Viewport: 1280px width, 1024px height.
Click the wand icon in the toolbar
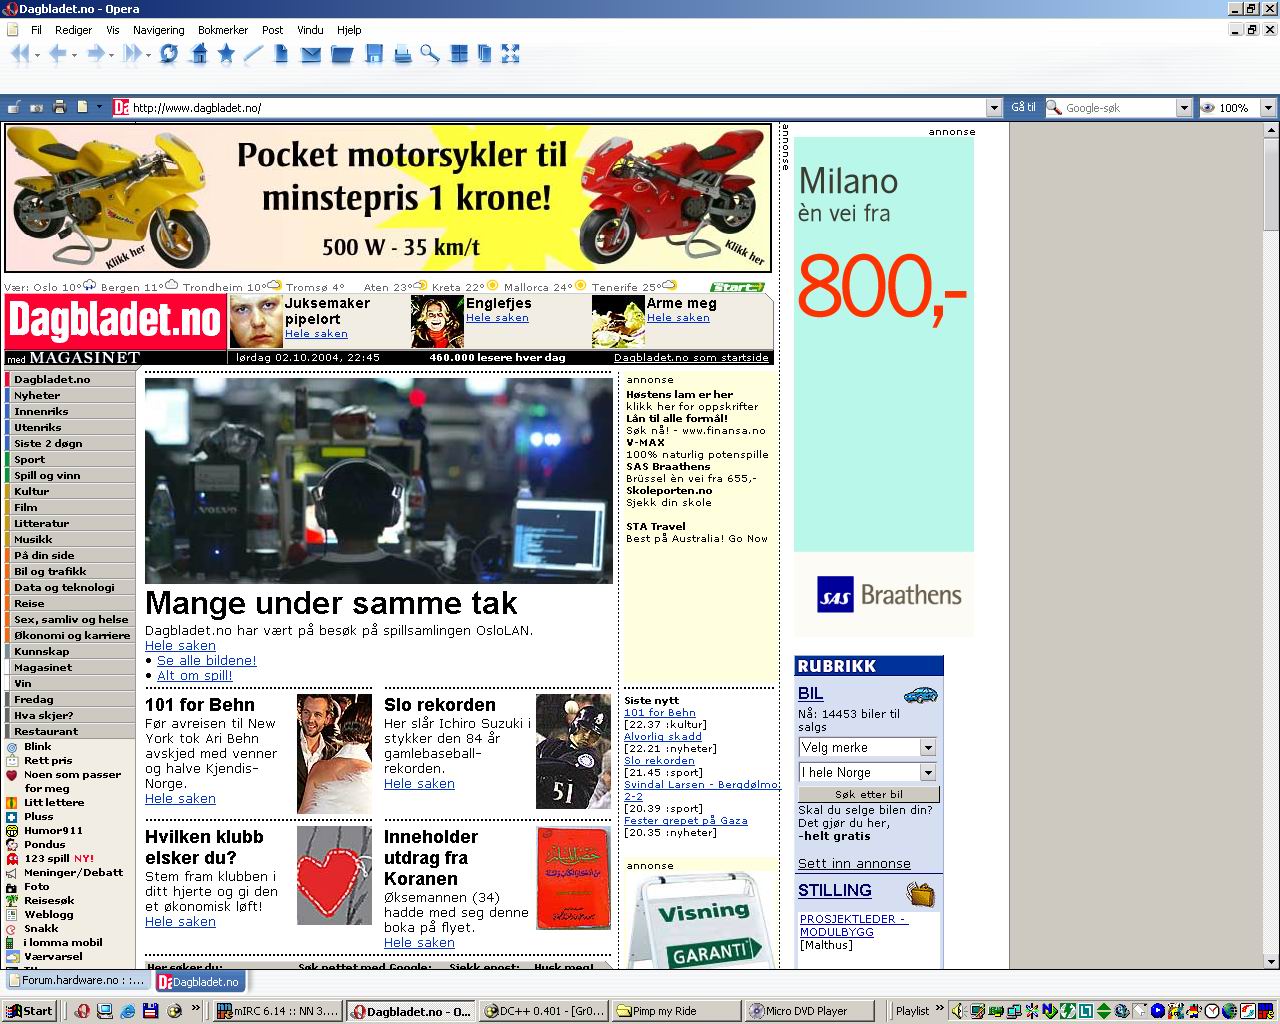point(253,54)
